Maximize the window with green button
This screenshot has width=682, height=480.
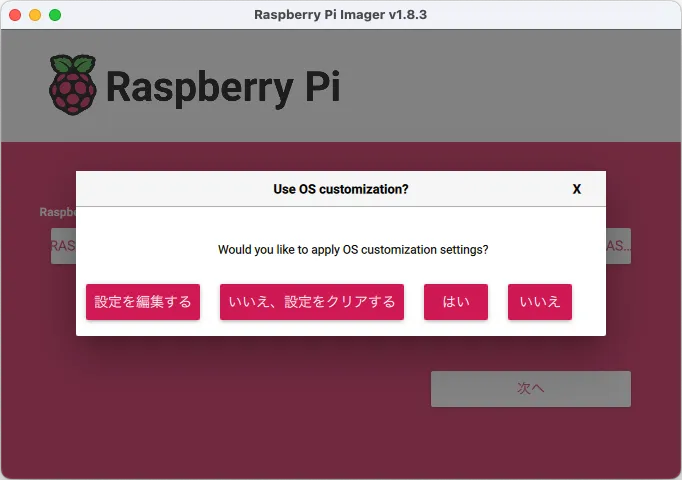55,15
